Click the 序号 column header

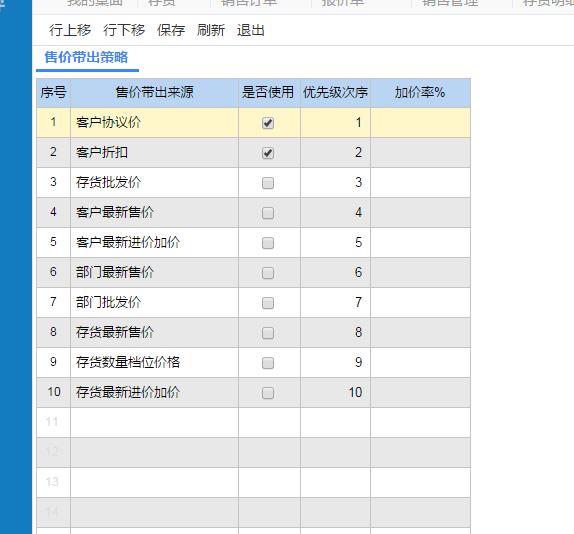click(x=53, y=93)
